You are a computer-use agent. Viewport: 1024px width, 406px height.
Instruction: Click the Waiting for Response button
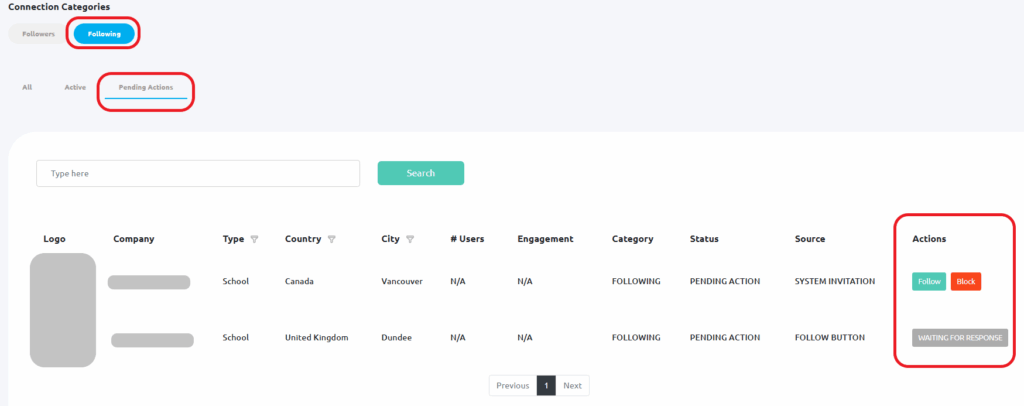click(x=960, y=337)
